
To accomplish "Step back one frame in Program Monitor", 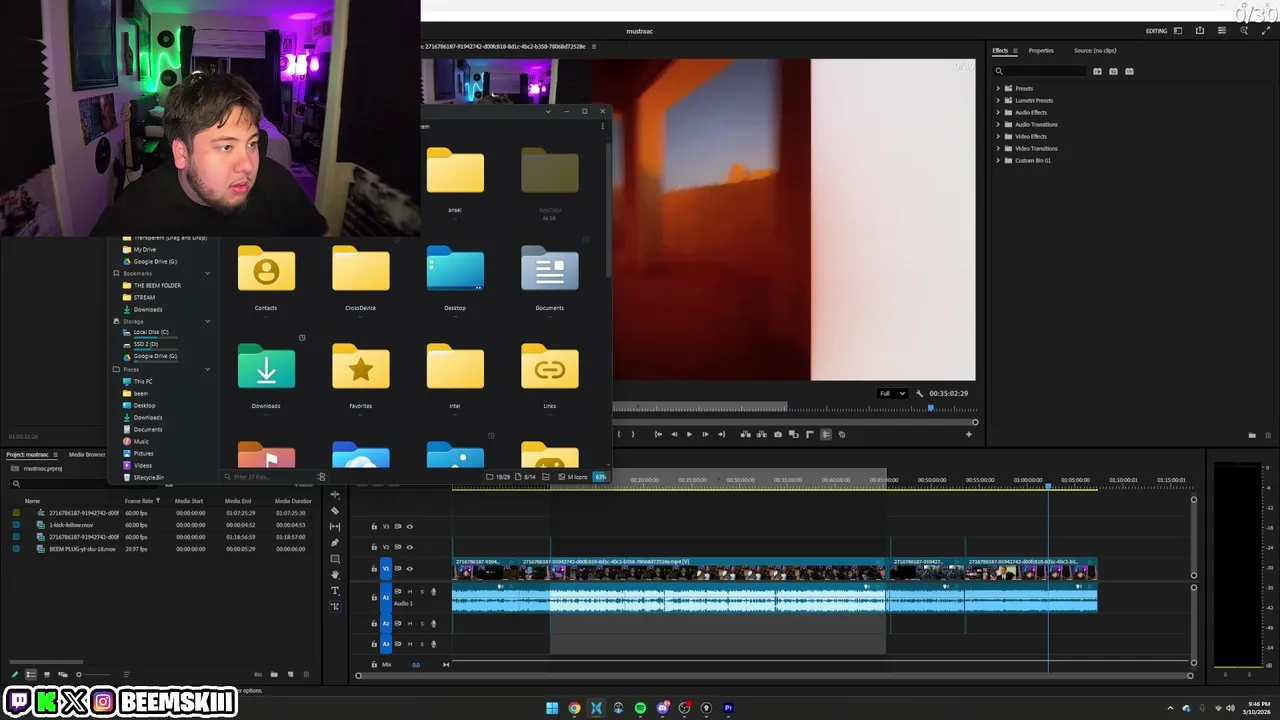I will tap(674, 434).
